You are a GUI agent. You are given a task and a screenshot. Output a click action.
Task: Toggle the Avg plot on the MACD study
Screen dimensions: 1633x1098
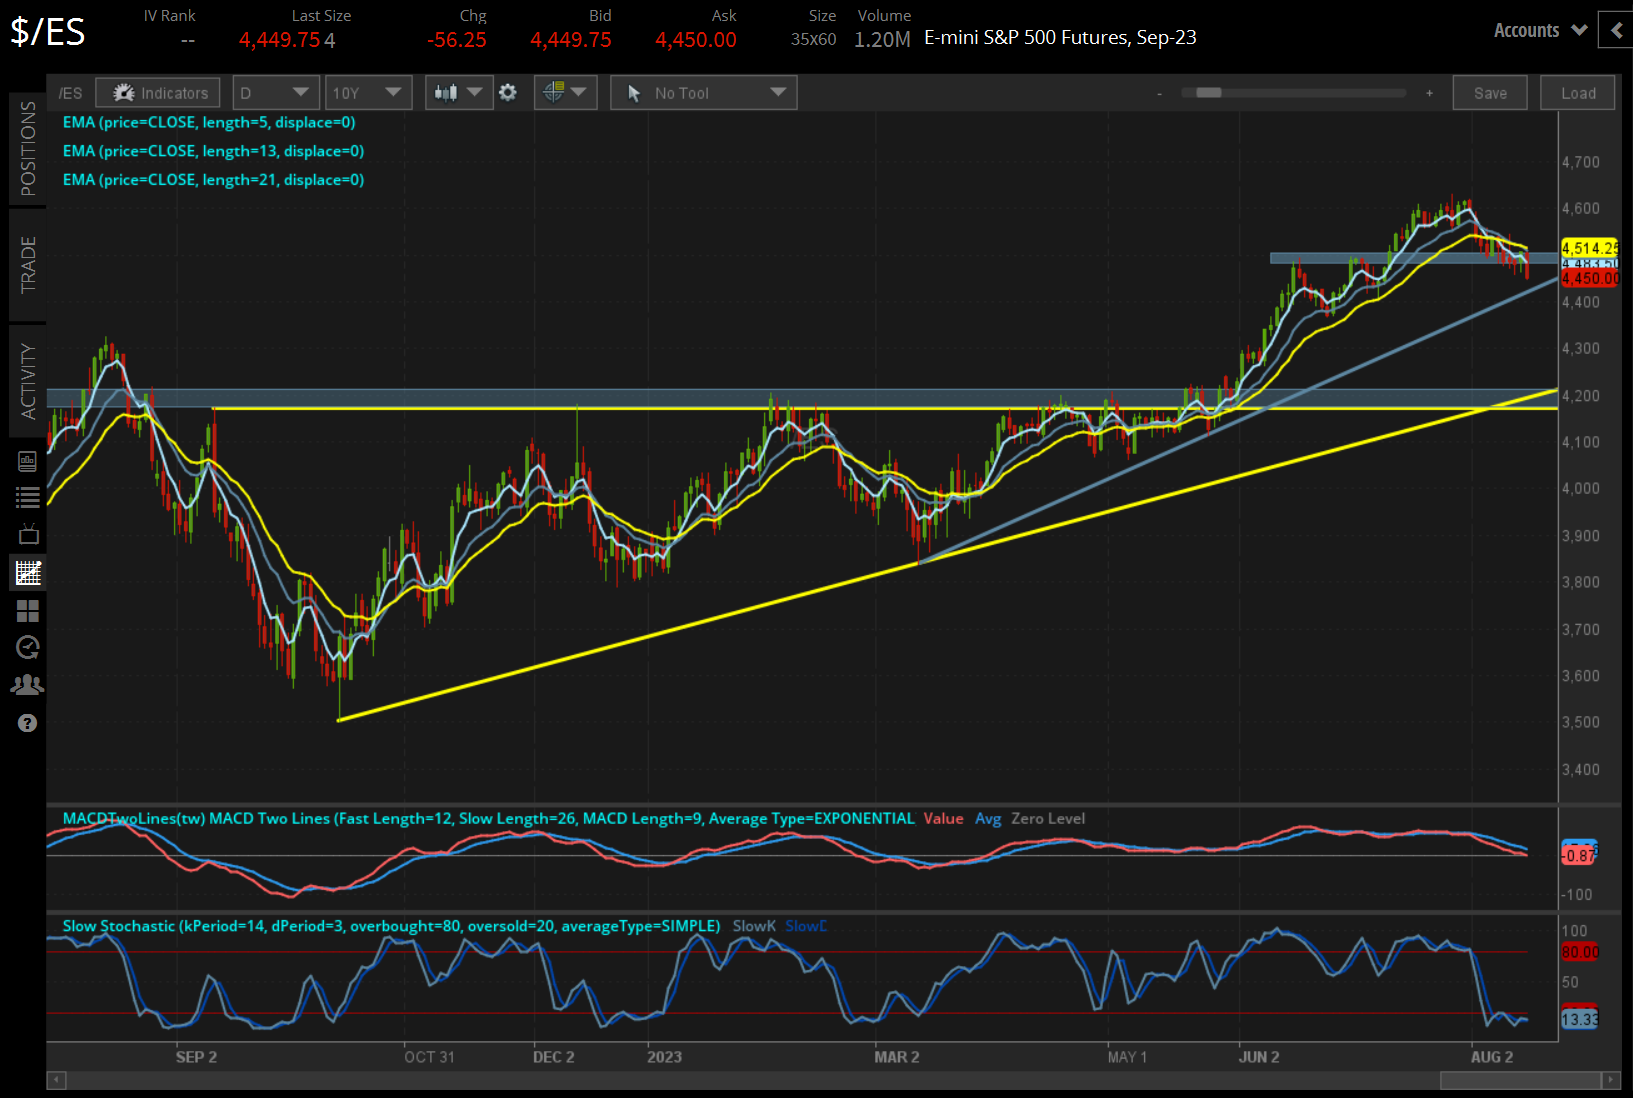click(988, 818)
